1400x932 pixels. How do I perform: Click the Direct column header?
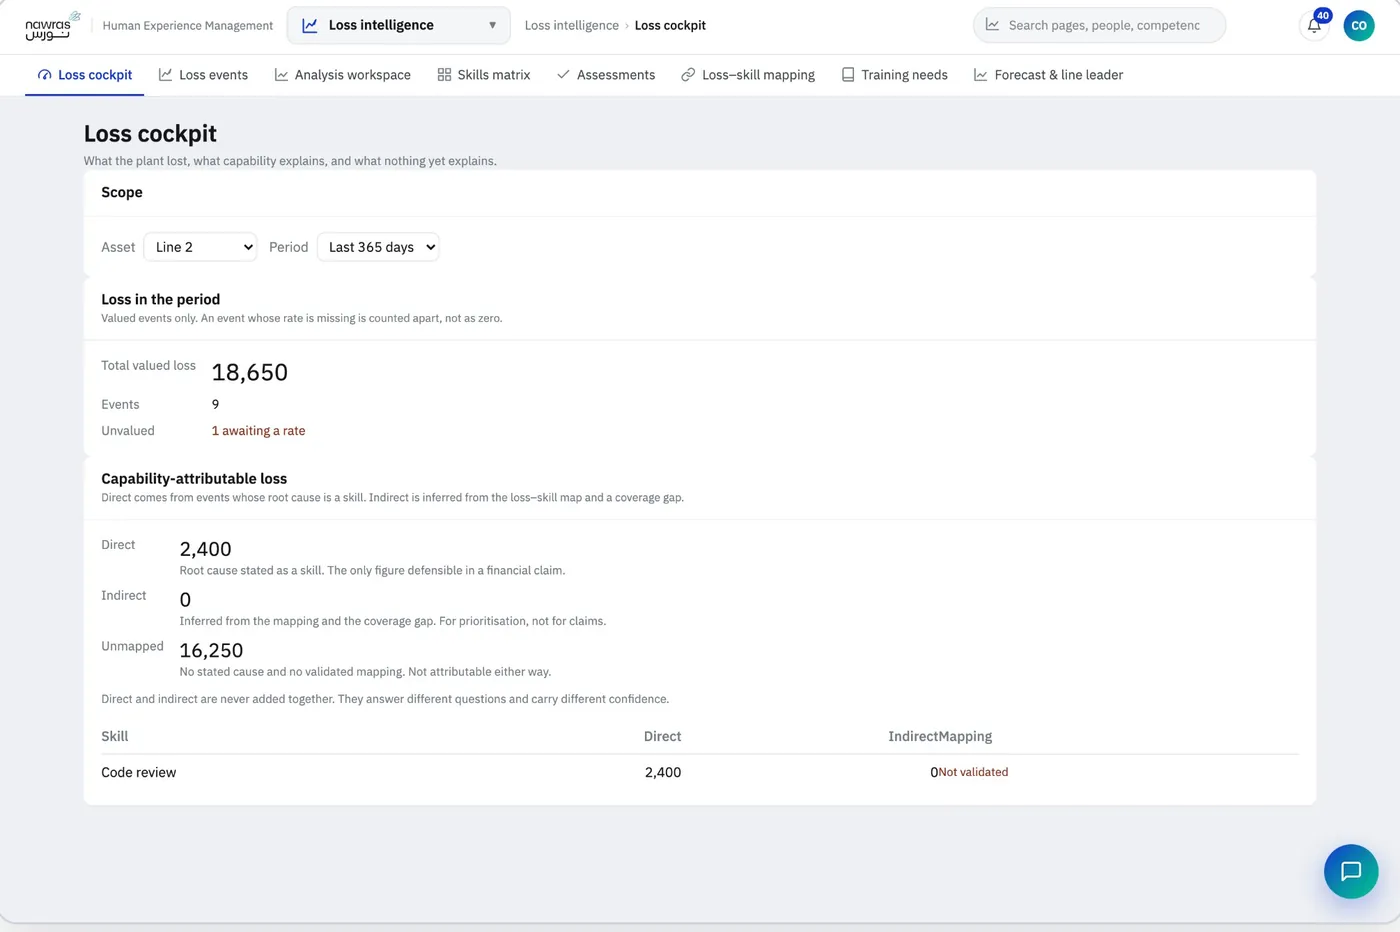[662, 736]
